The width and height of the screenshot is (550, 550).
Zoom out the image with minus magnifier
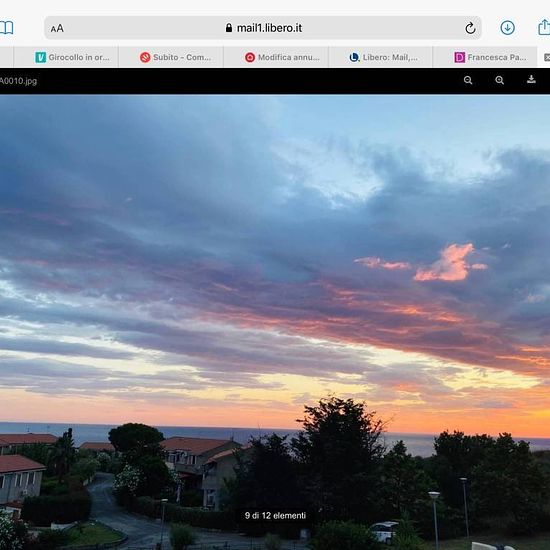tap(468, 80)
